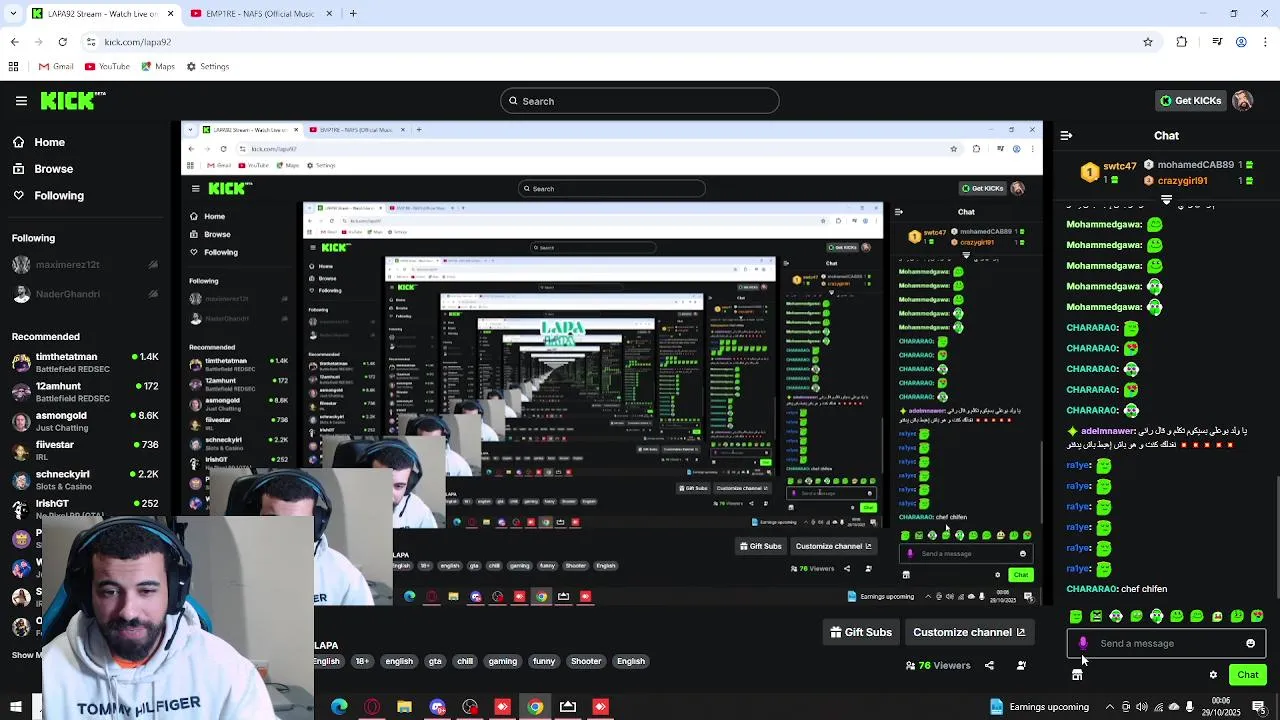Viewport: 1280px width, 720px height.
Task: Open the Maps bookmark
Action: pyautogui.click(x=157, y=66)
